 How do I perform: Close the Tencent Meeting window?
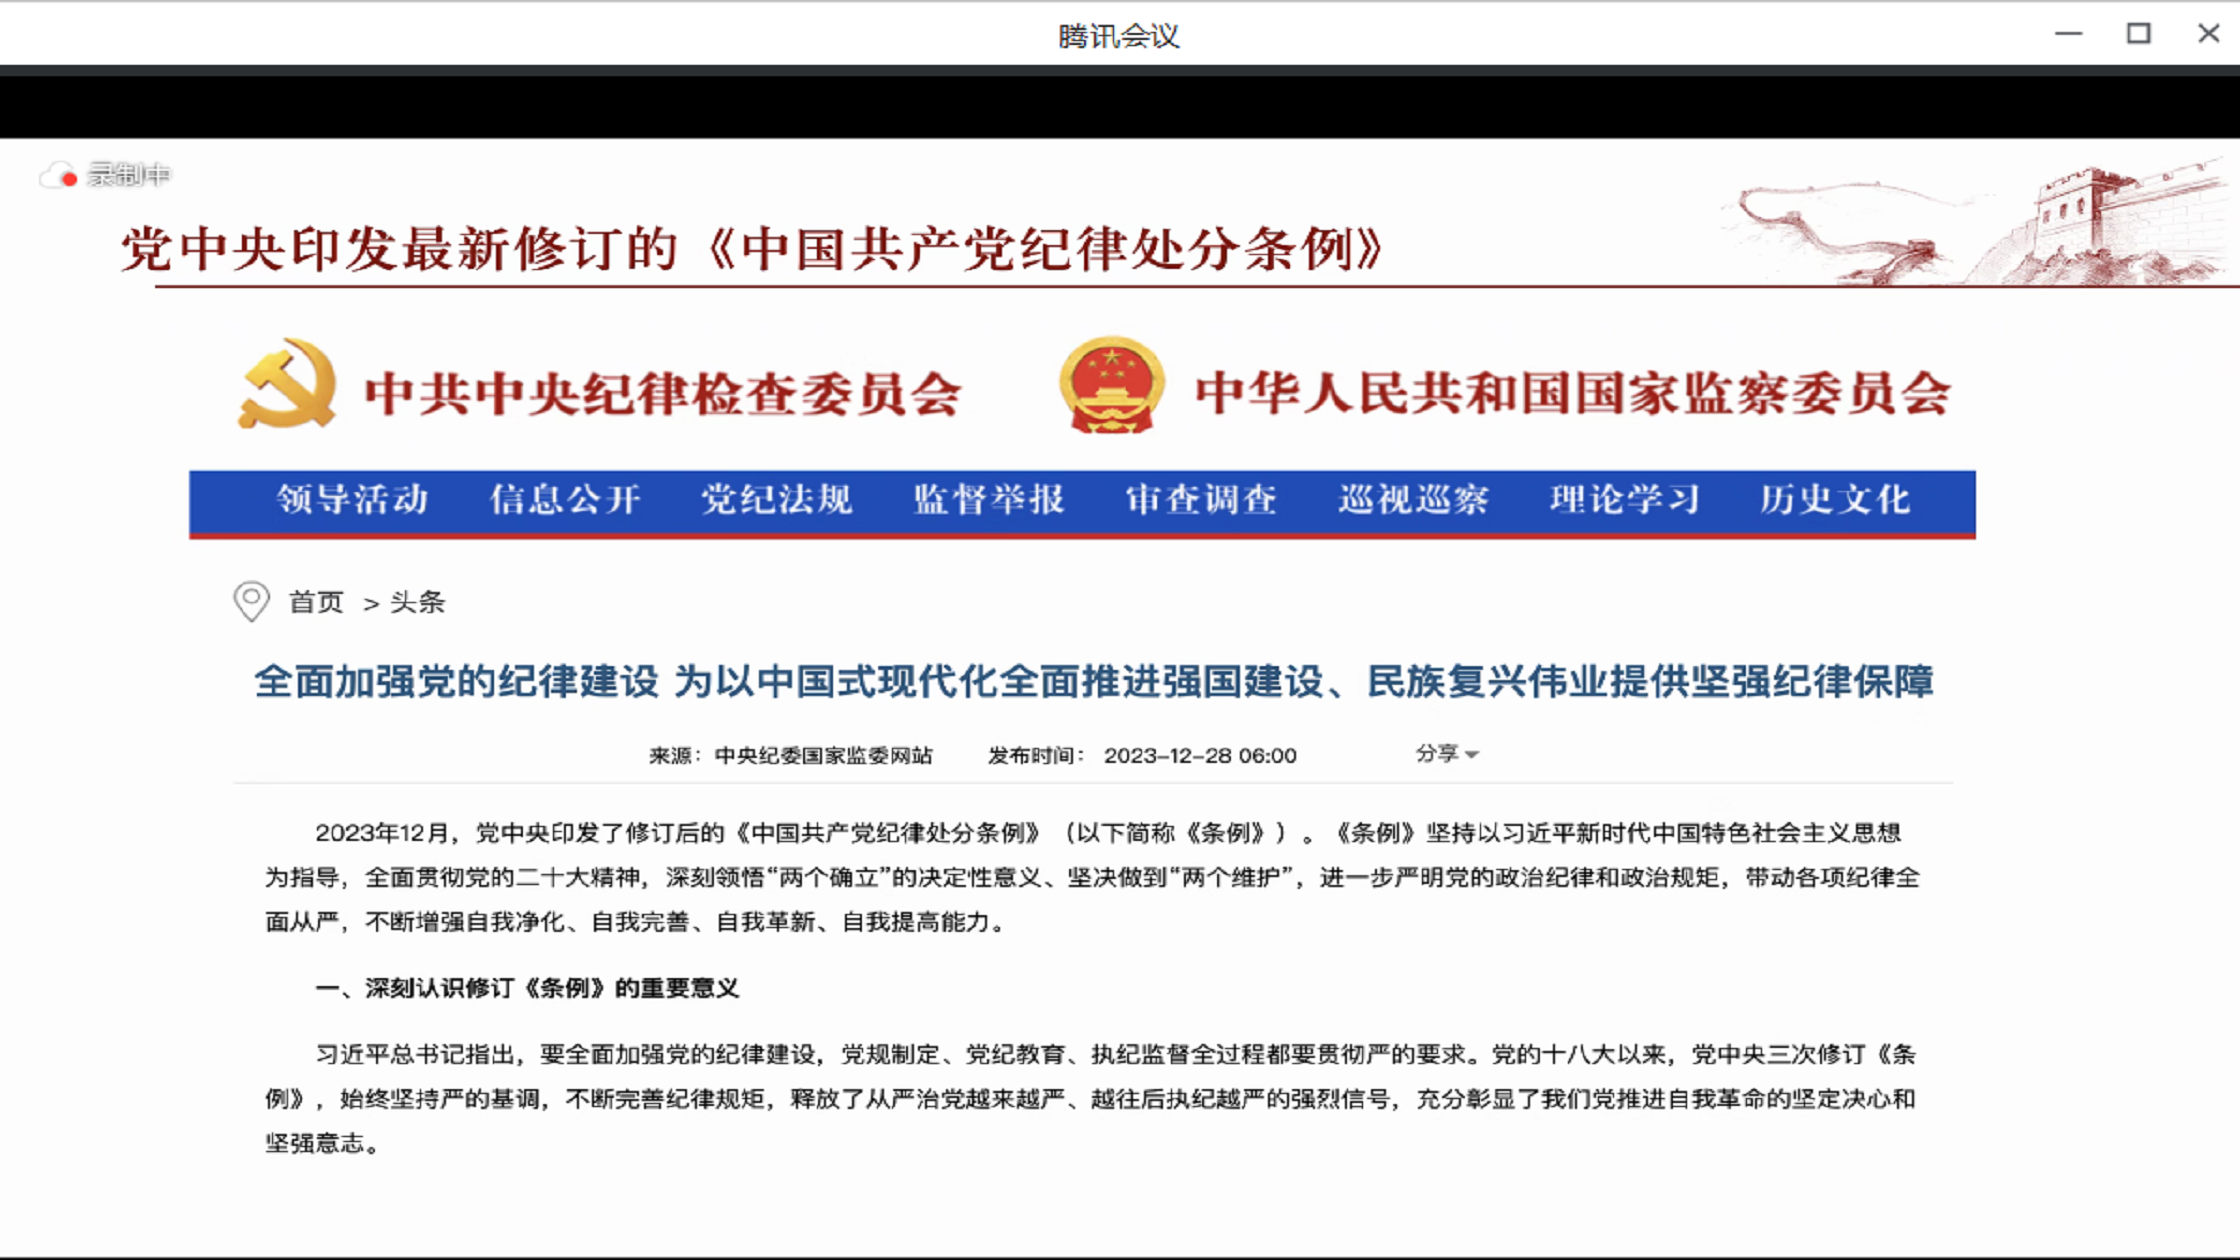[2208, 34]
